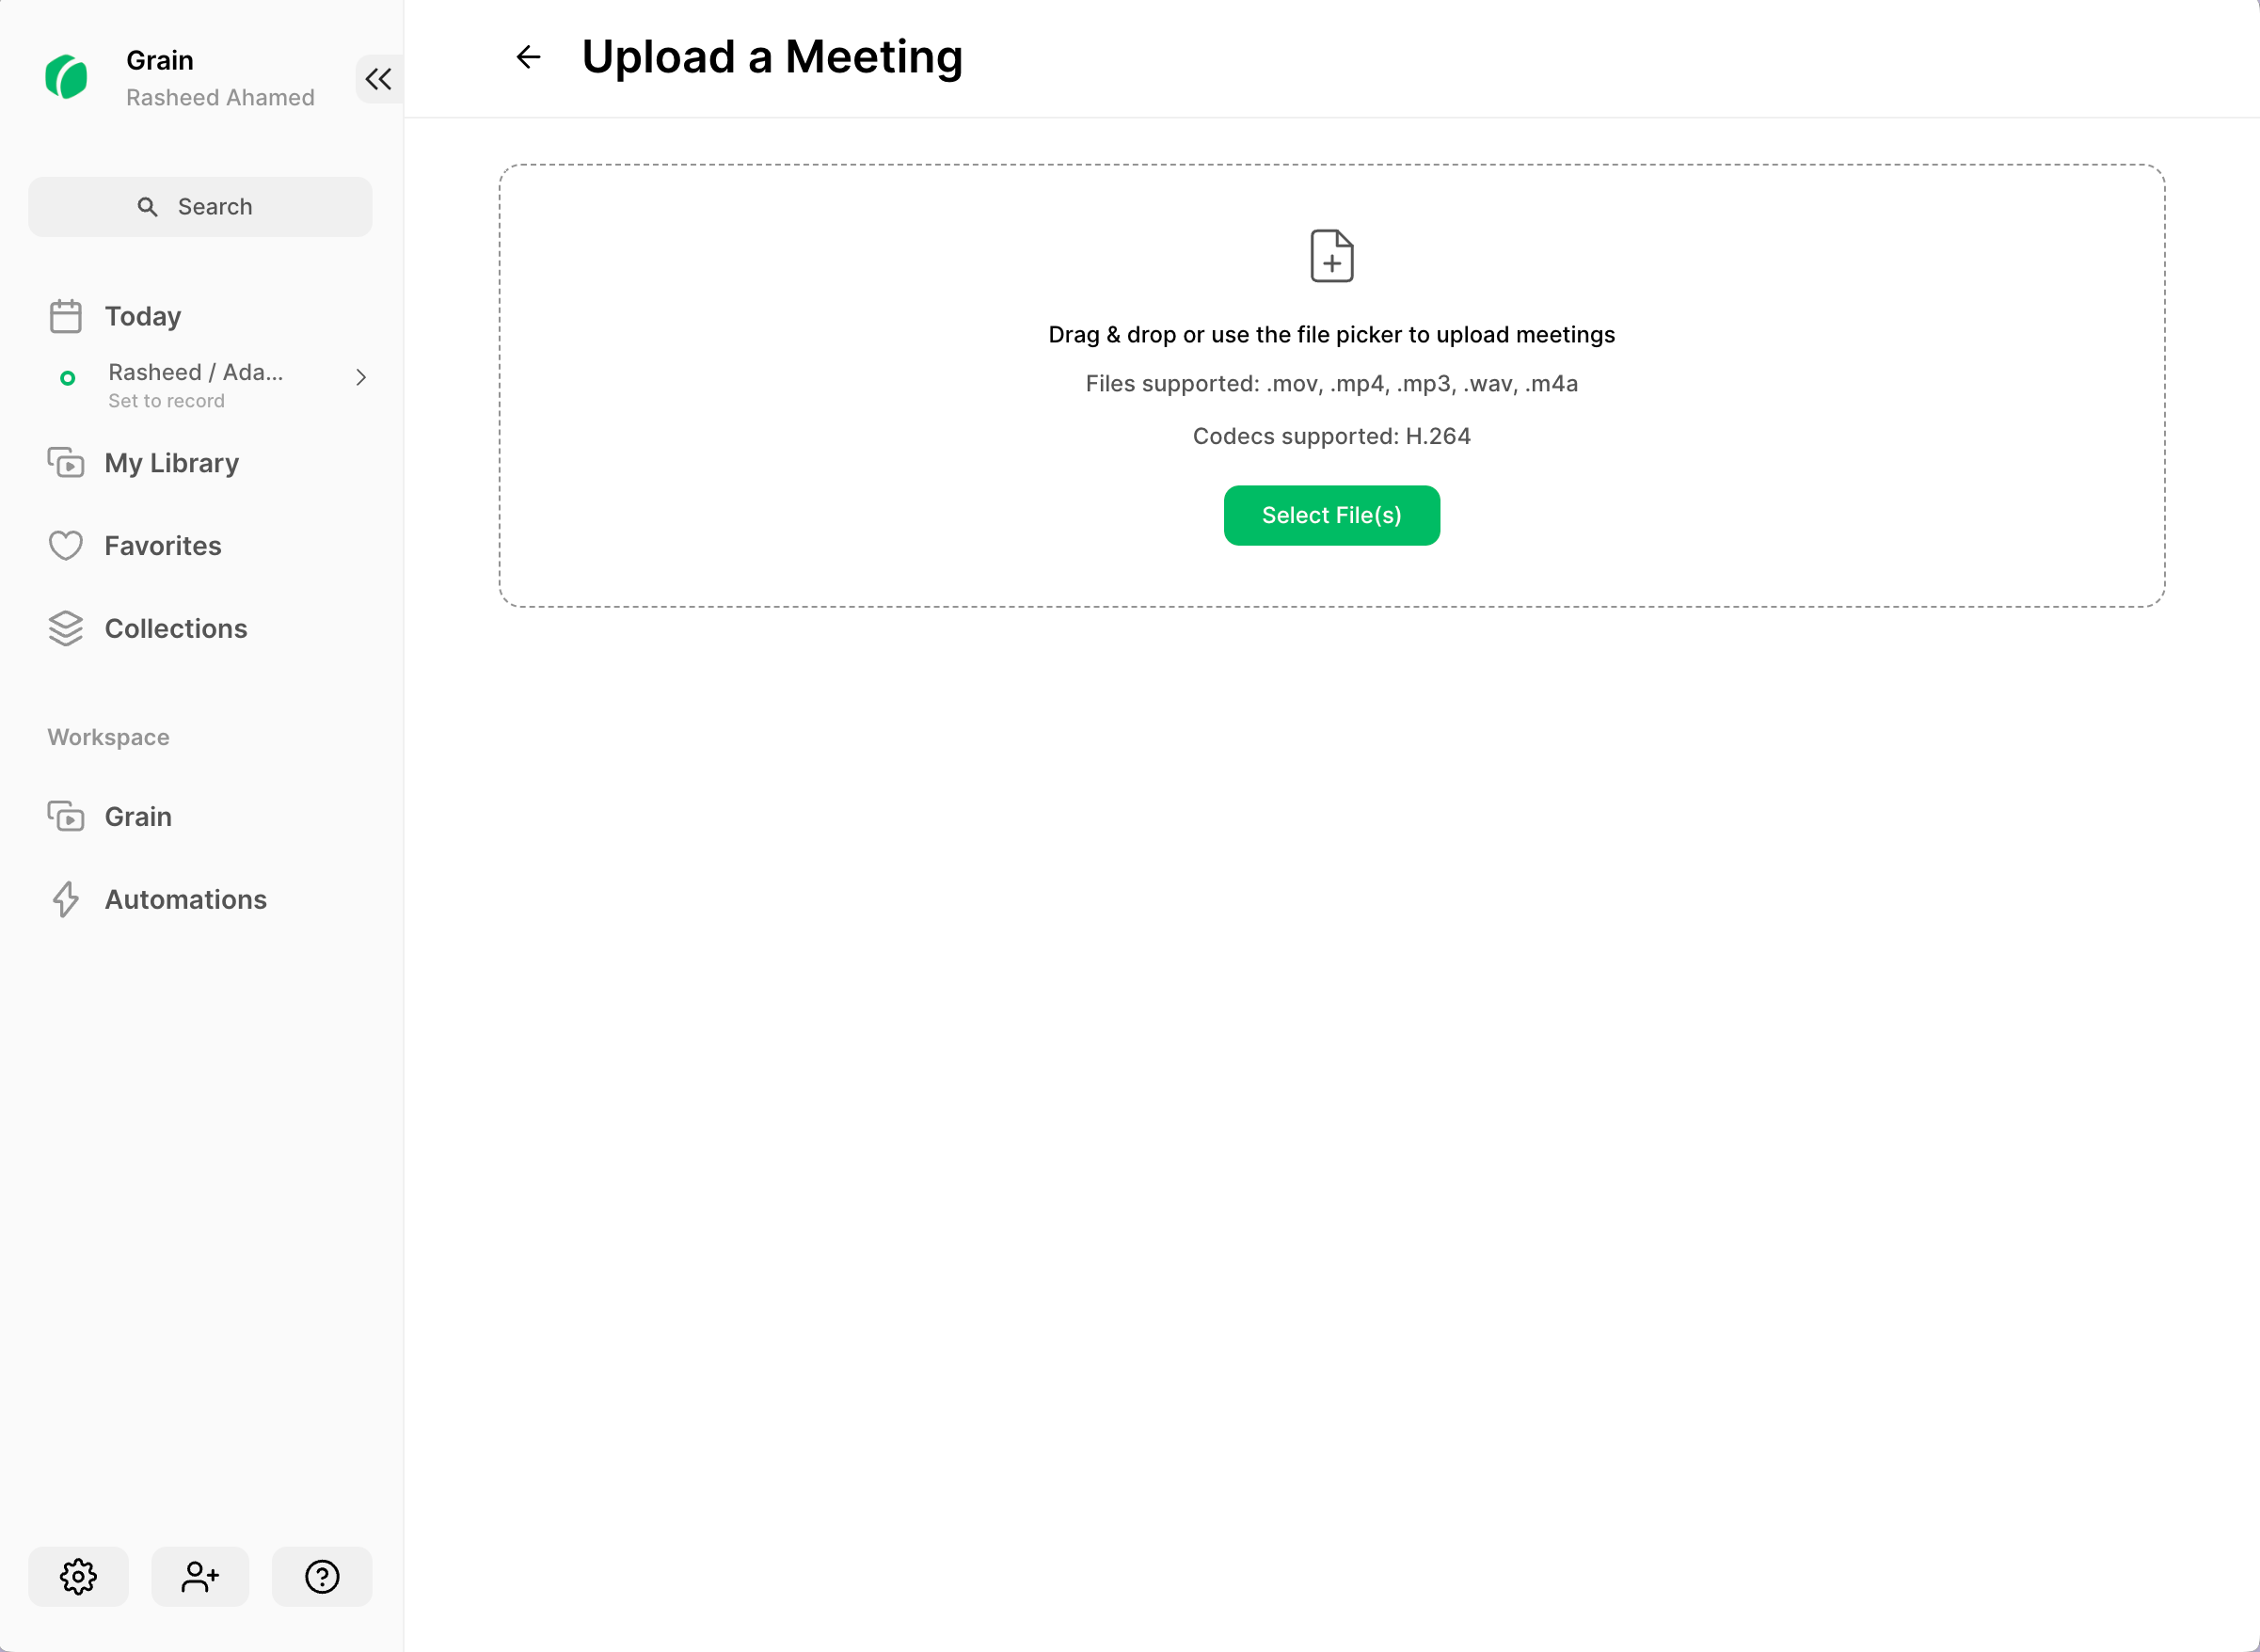
Task: Select the Today calendar icon
Action: coord(65,315)
